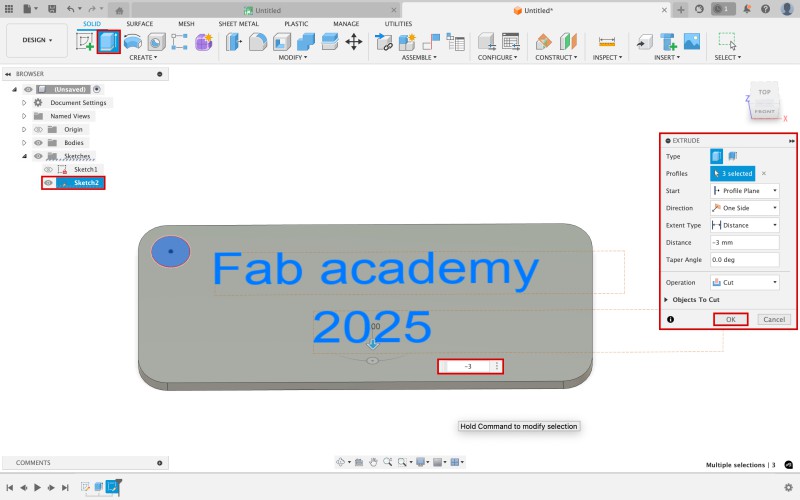The width and height of the screenshot is (800, 500).
Task: Open timeline settings gear
Action: [x=788, y=487]
